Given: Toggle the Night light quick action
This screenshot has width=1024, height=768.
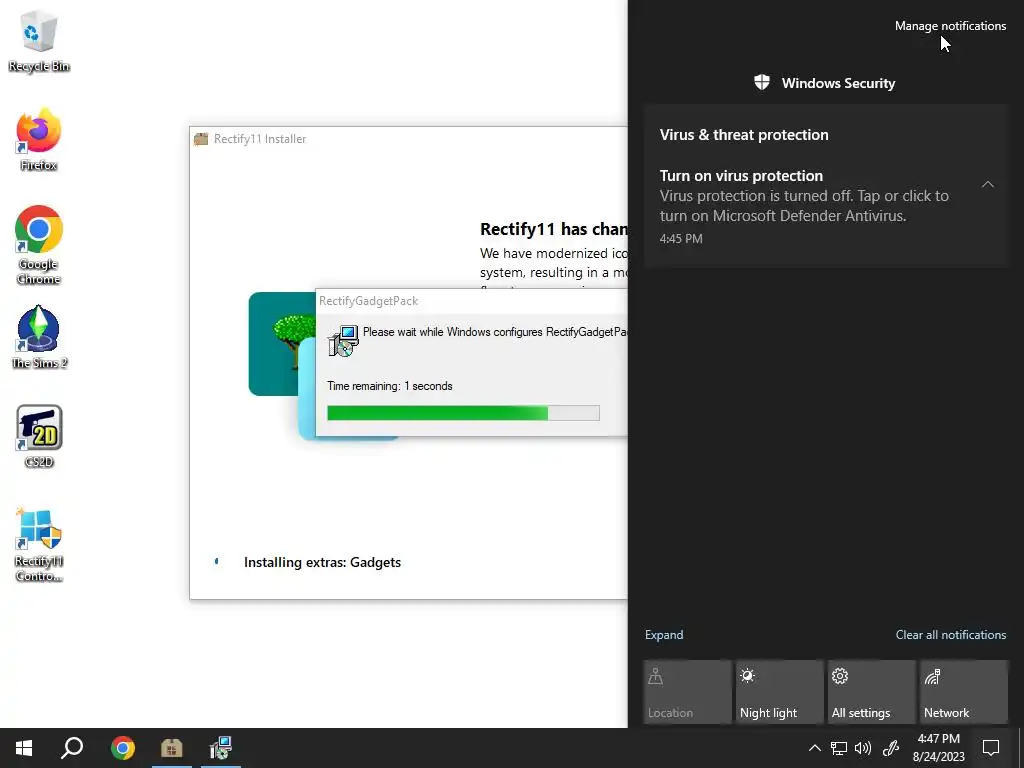Looking at the screenshot, I should 779,692.
